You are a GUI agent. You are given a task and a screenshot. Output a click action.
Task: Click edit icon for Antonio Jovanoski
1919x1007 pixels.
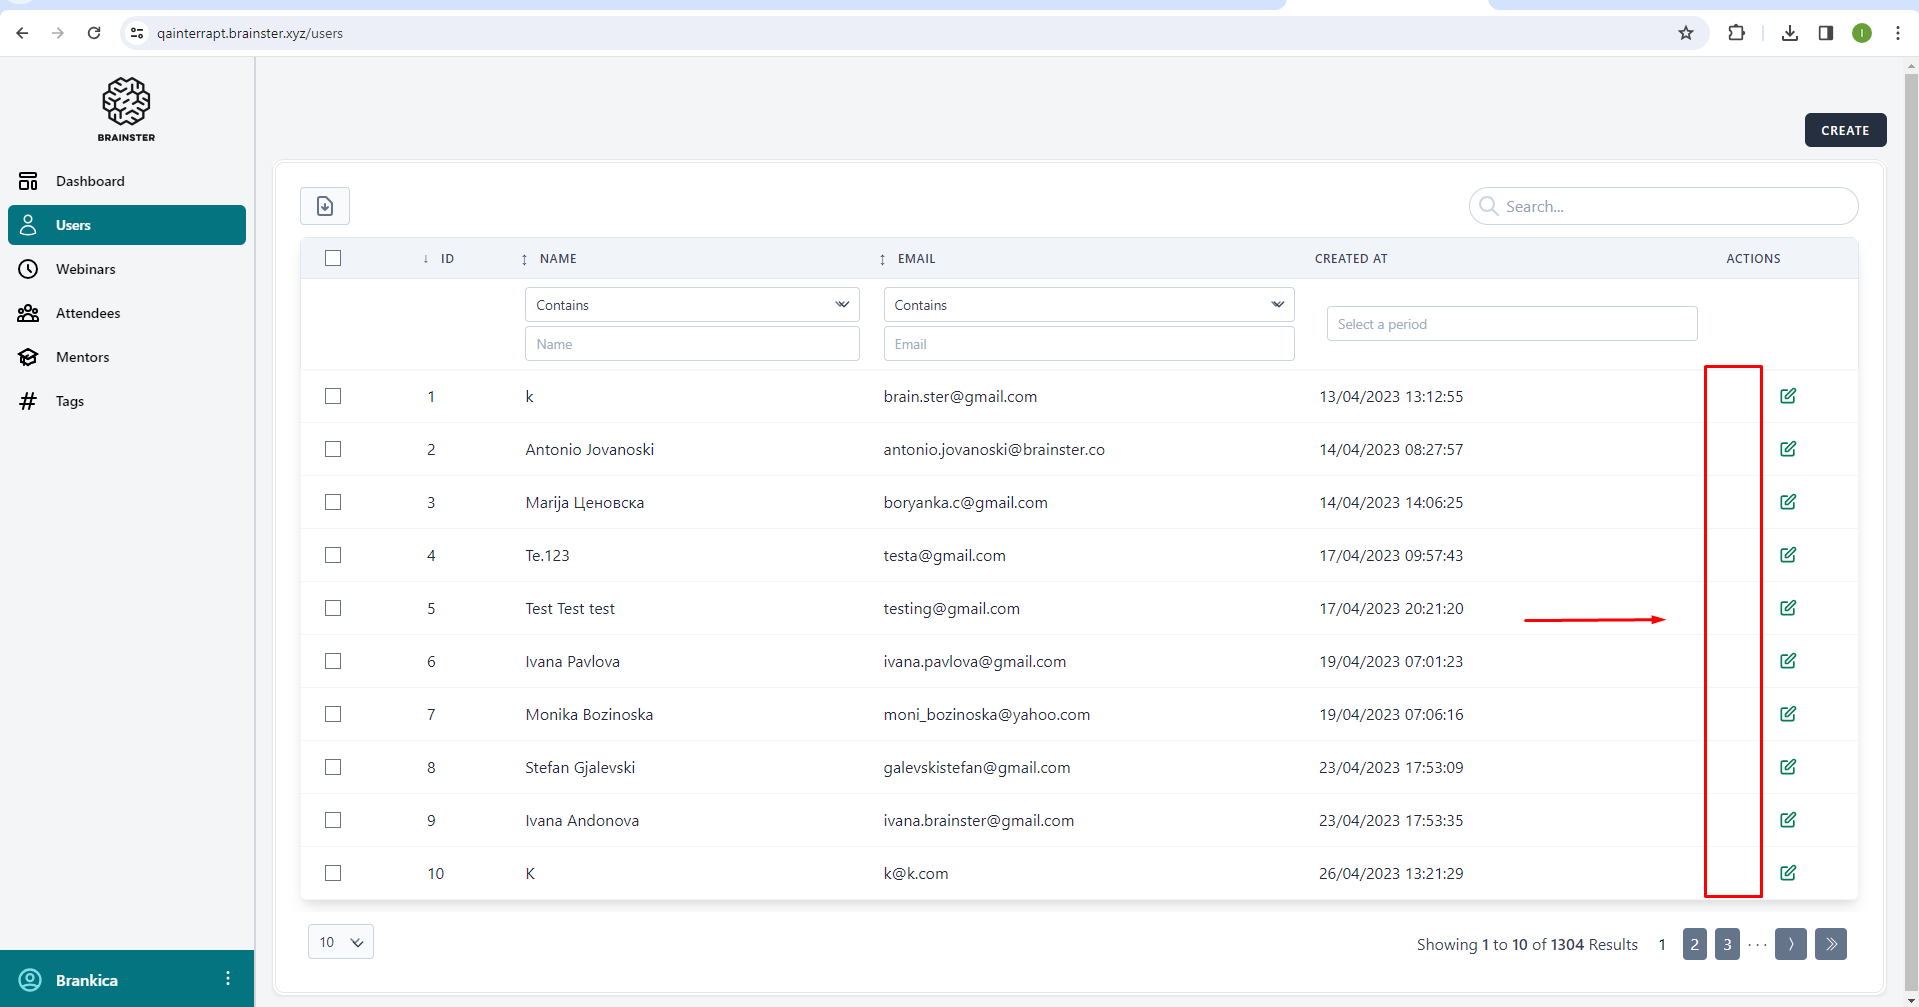point(1788,449)
